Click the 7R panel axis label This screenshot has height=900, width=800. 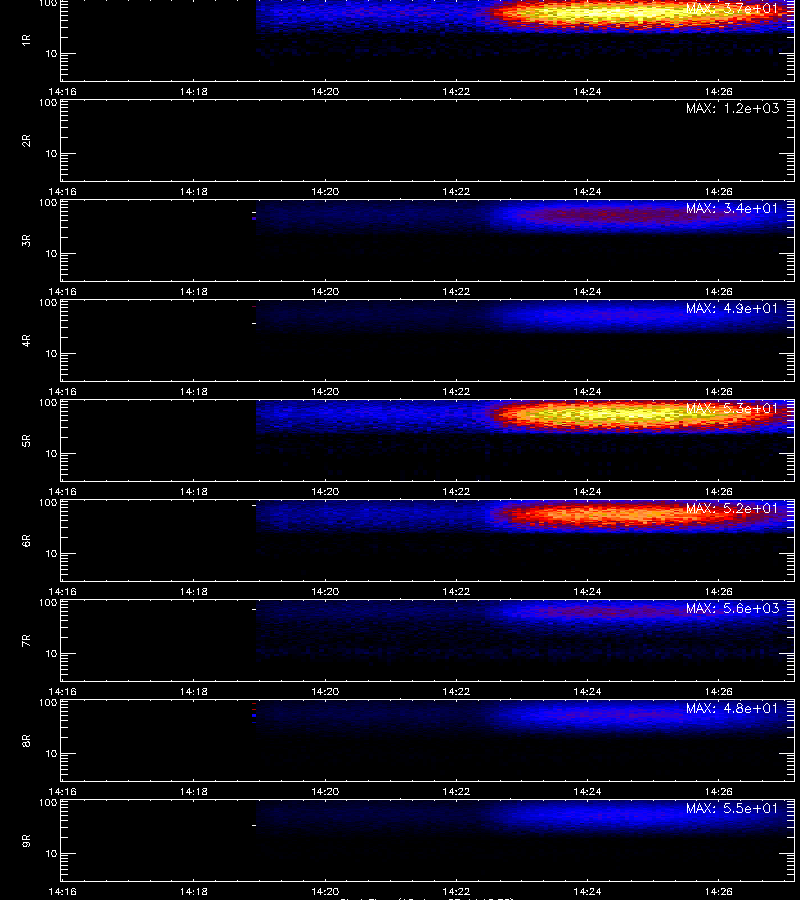click(26, 641)
